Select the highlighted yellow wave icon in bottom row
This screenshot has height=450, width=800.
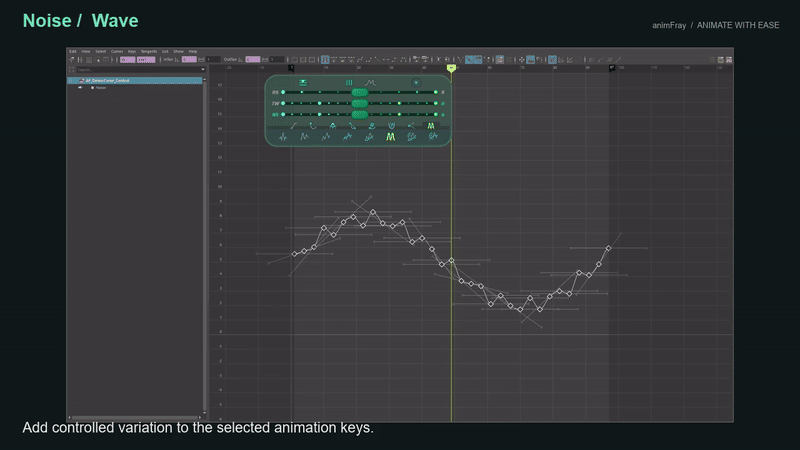pyautogui.click(x=390, y=137)
